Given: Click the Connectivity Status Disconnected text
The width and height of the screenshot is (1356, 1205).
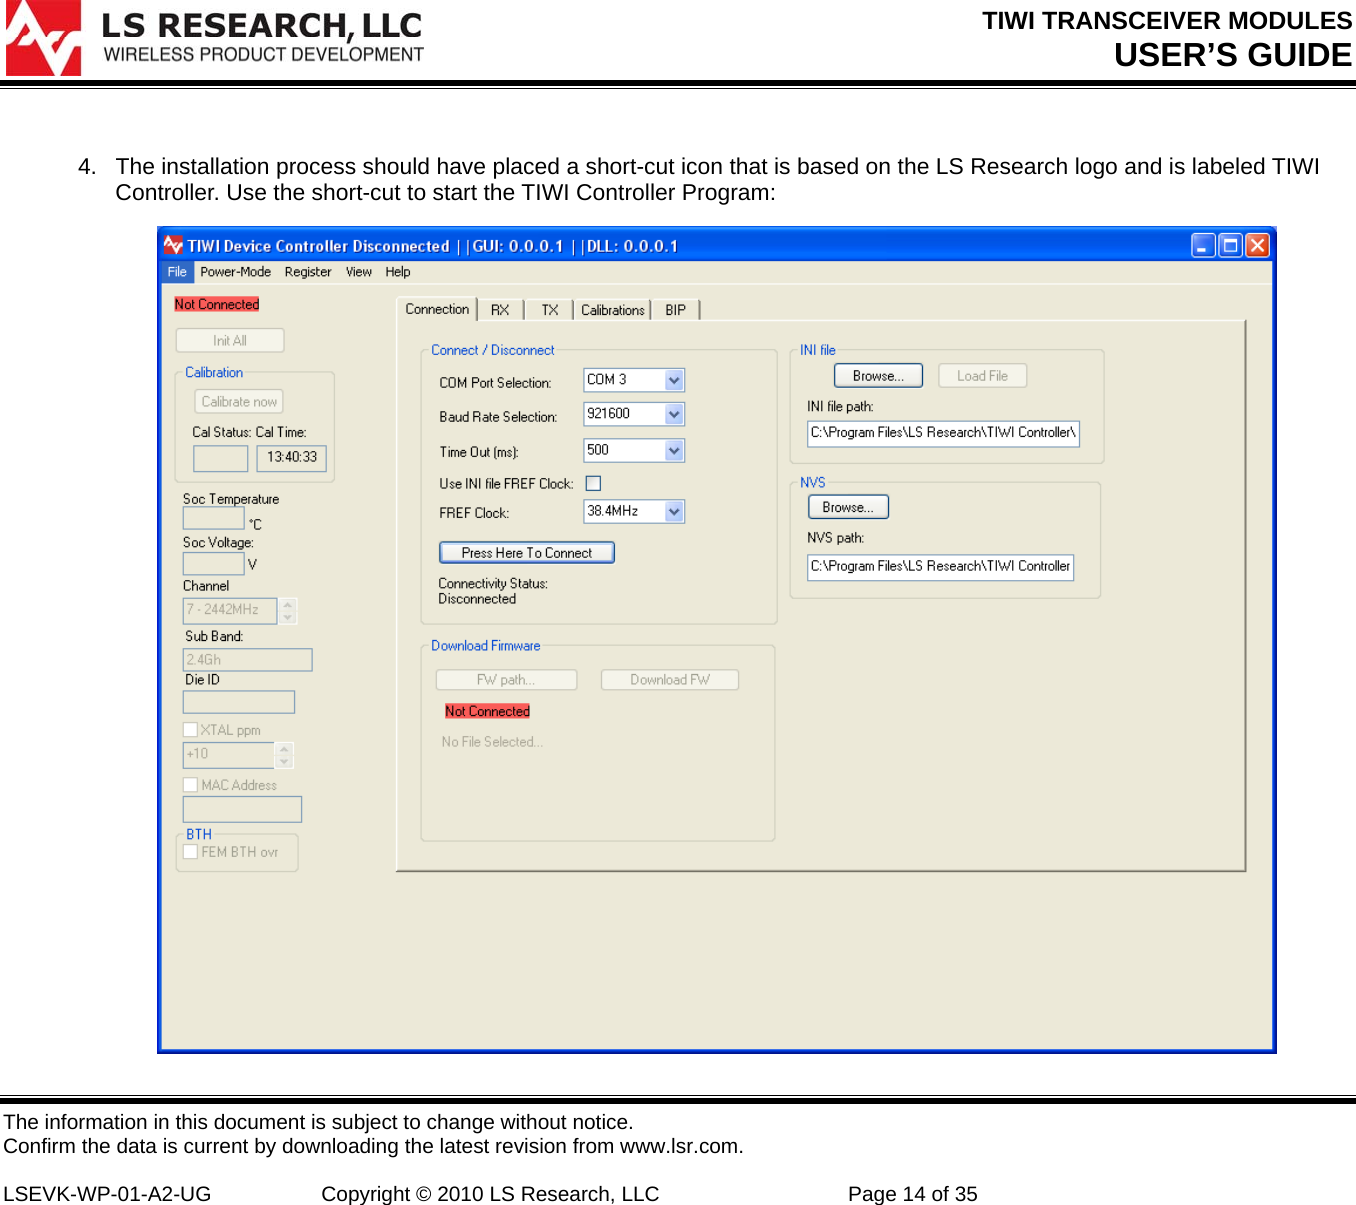Looking at the screenshot, I should pyautogui.click(x=477, y=599).
